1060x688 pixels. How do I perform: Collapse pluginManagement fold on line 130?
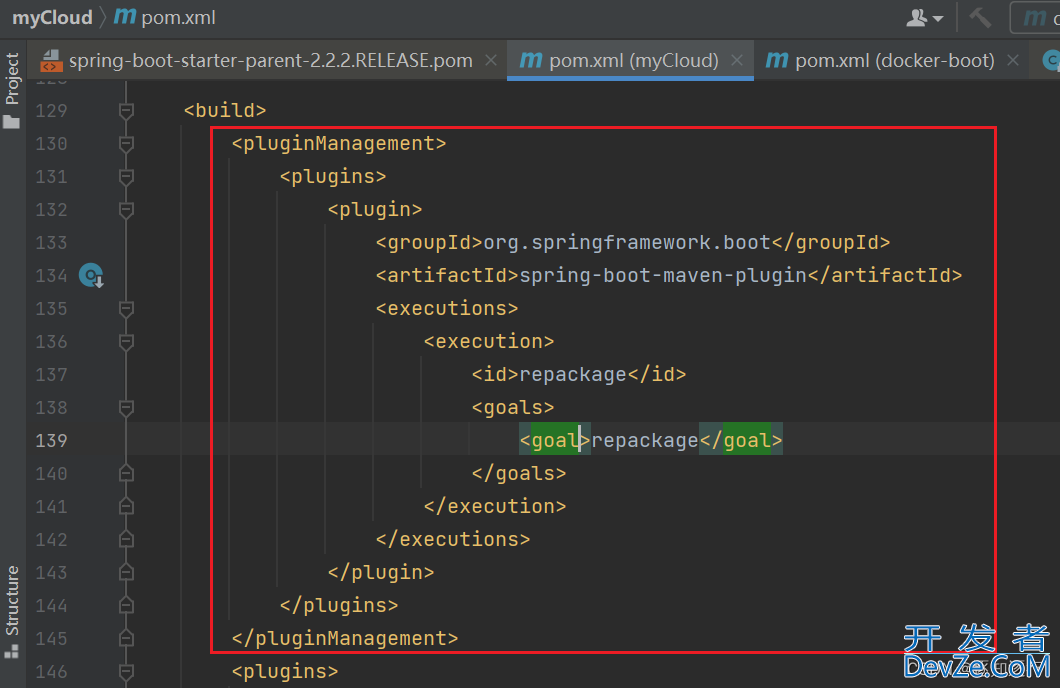pyautogui.click(x=126, y=143)
